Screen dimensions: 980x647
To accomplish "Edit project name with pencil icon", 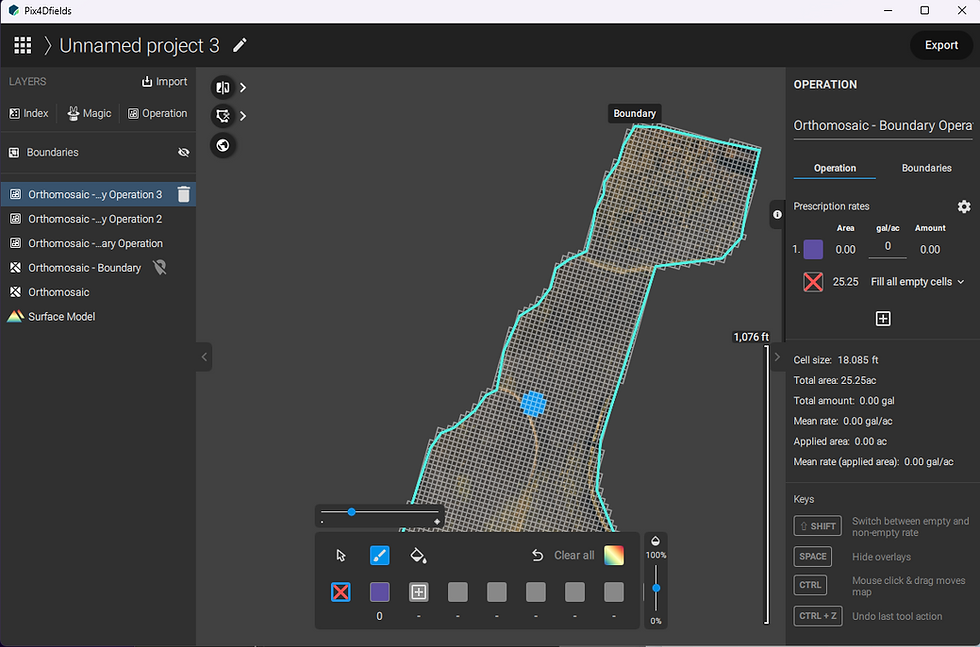I will (x=239, y=45).
